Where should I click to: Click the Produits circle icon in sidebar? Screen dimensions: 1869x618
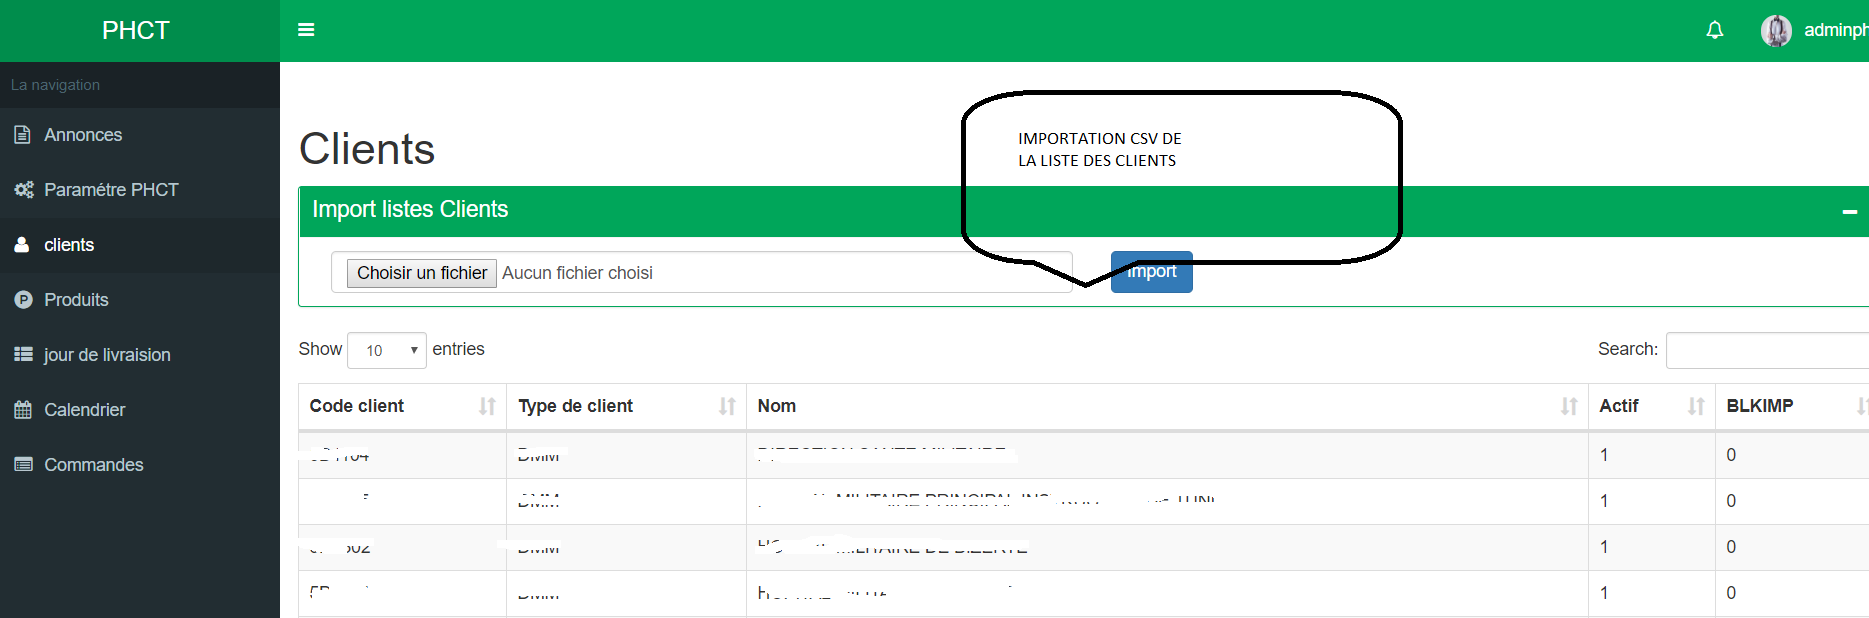[x=23, y=300]
